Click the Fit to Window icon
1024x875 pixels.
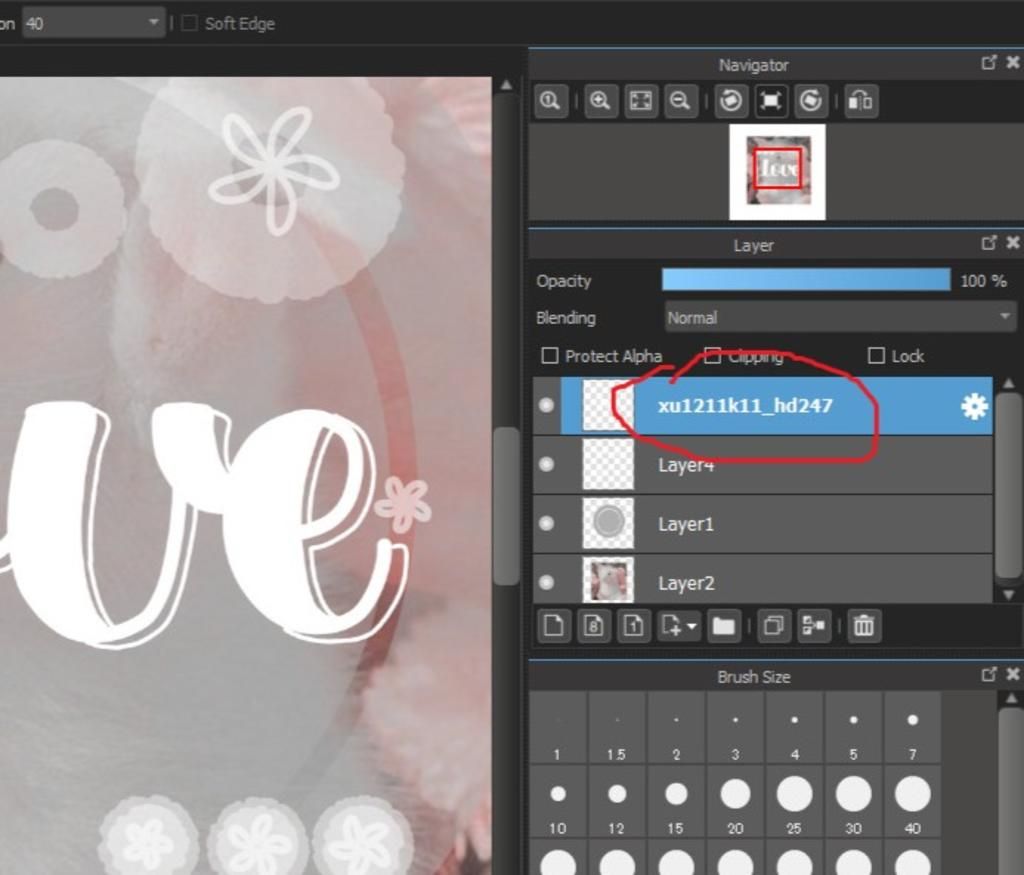coord(641,101)
